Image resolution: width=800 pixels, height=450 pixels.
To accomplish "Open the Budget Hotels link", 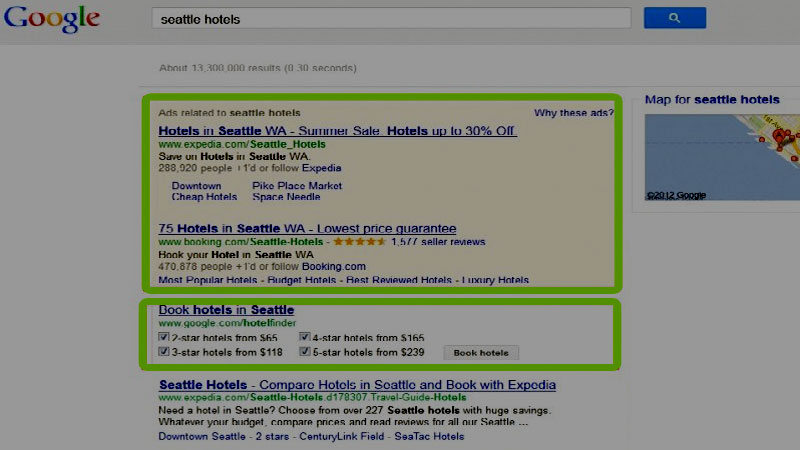I will point(302,280).
